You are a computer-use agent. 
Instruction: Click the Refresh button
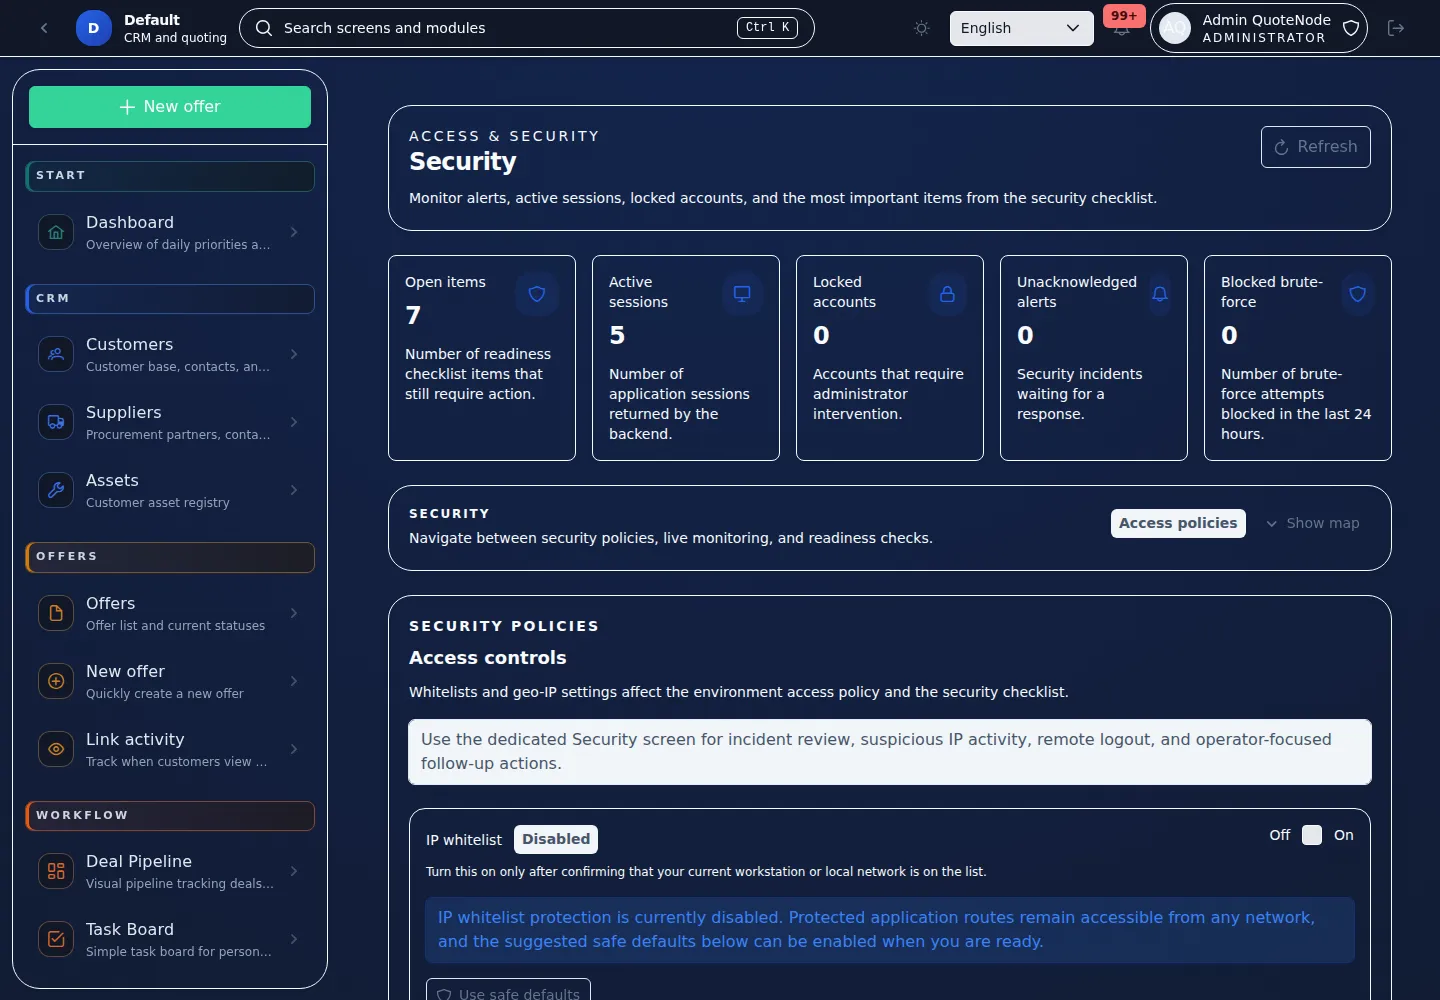point(1315,147)
